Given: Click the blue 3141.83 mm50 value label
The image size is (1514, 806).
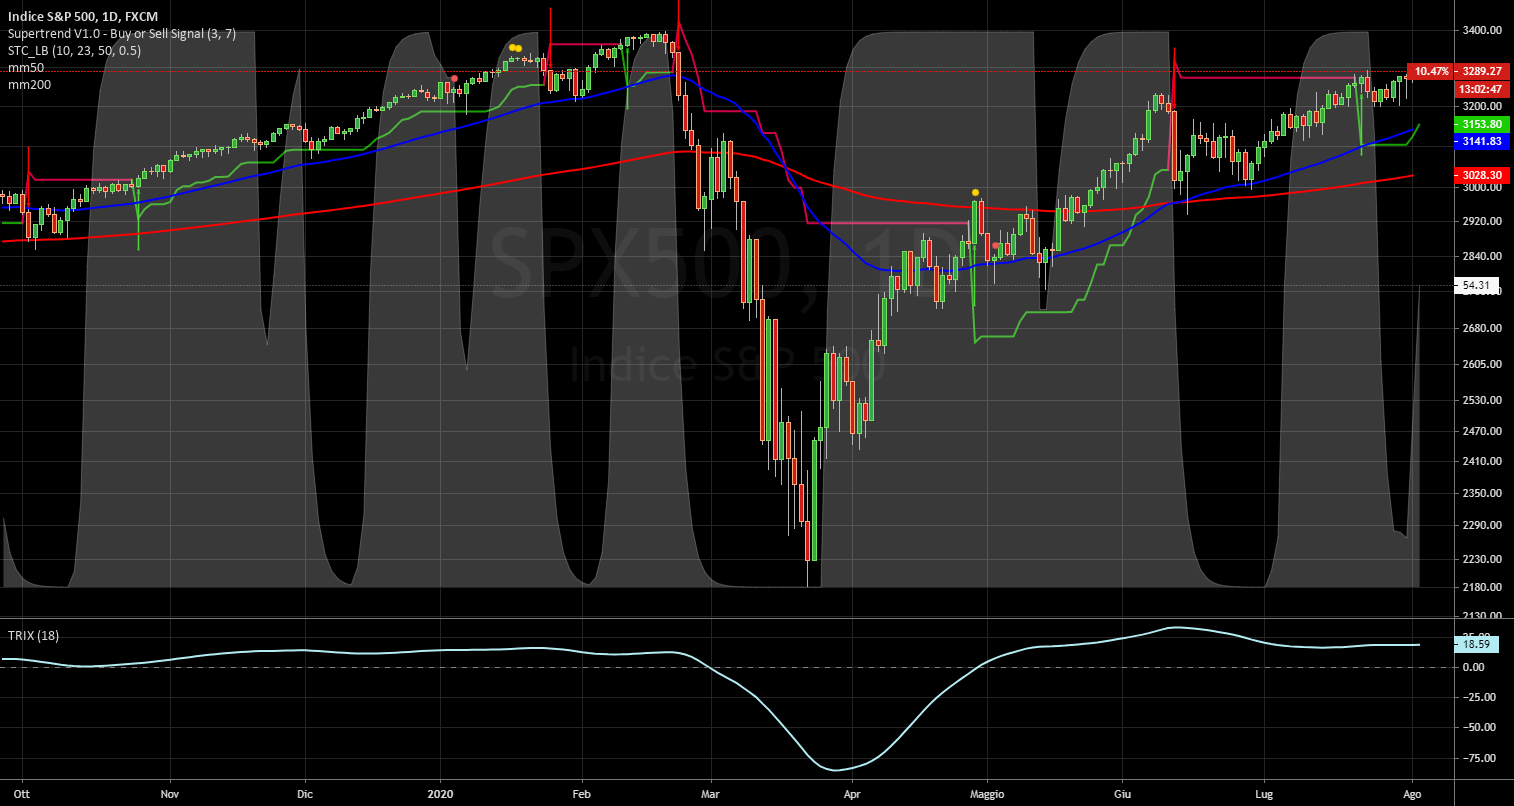Looking at the screenshot, I should [x=1480, y=142].
